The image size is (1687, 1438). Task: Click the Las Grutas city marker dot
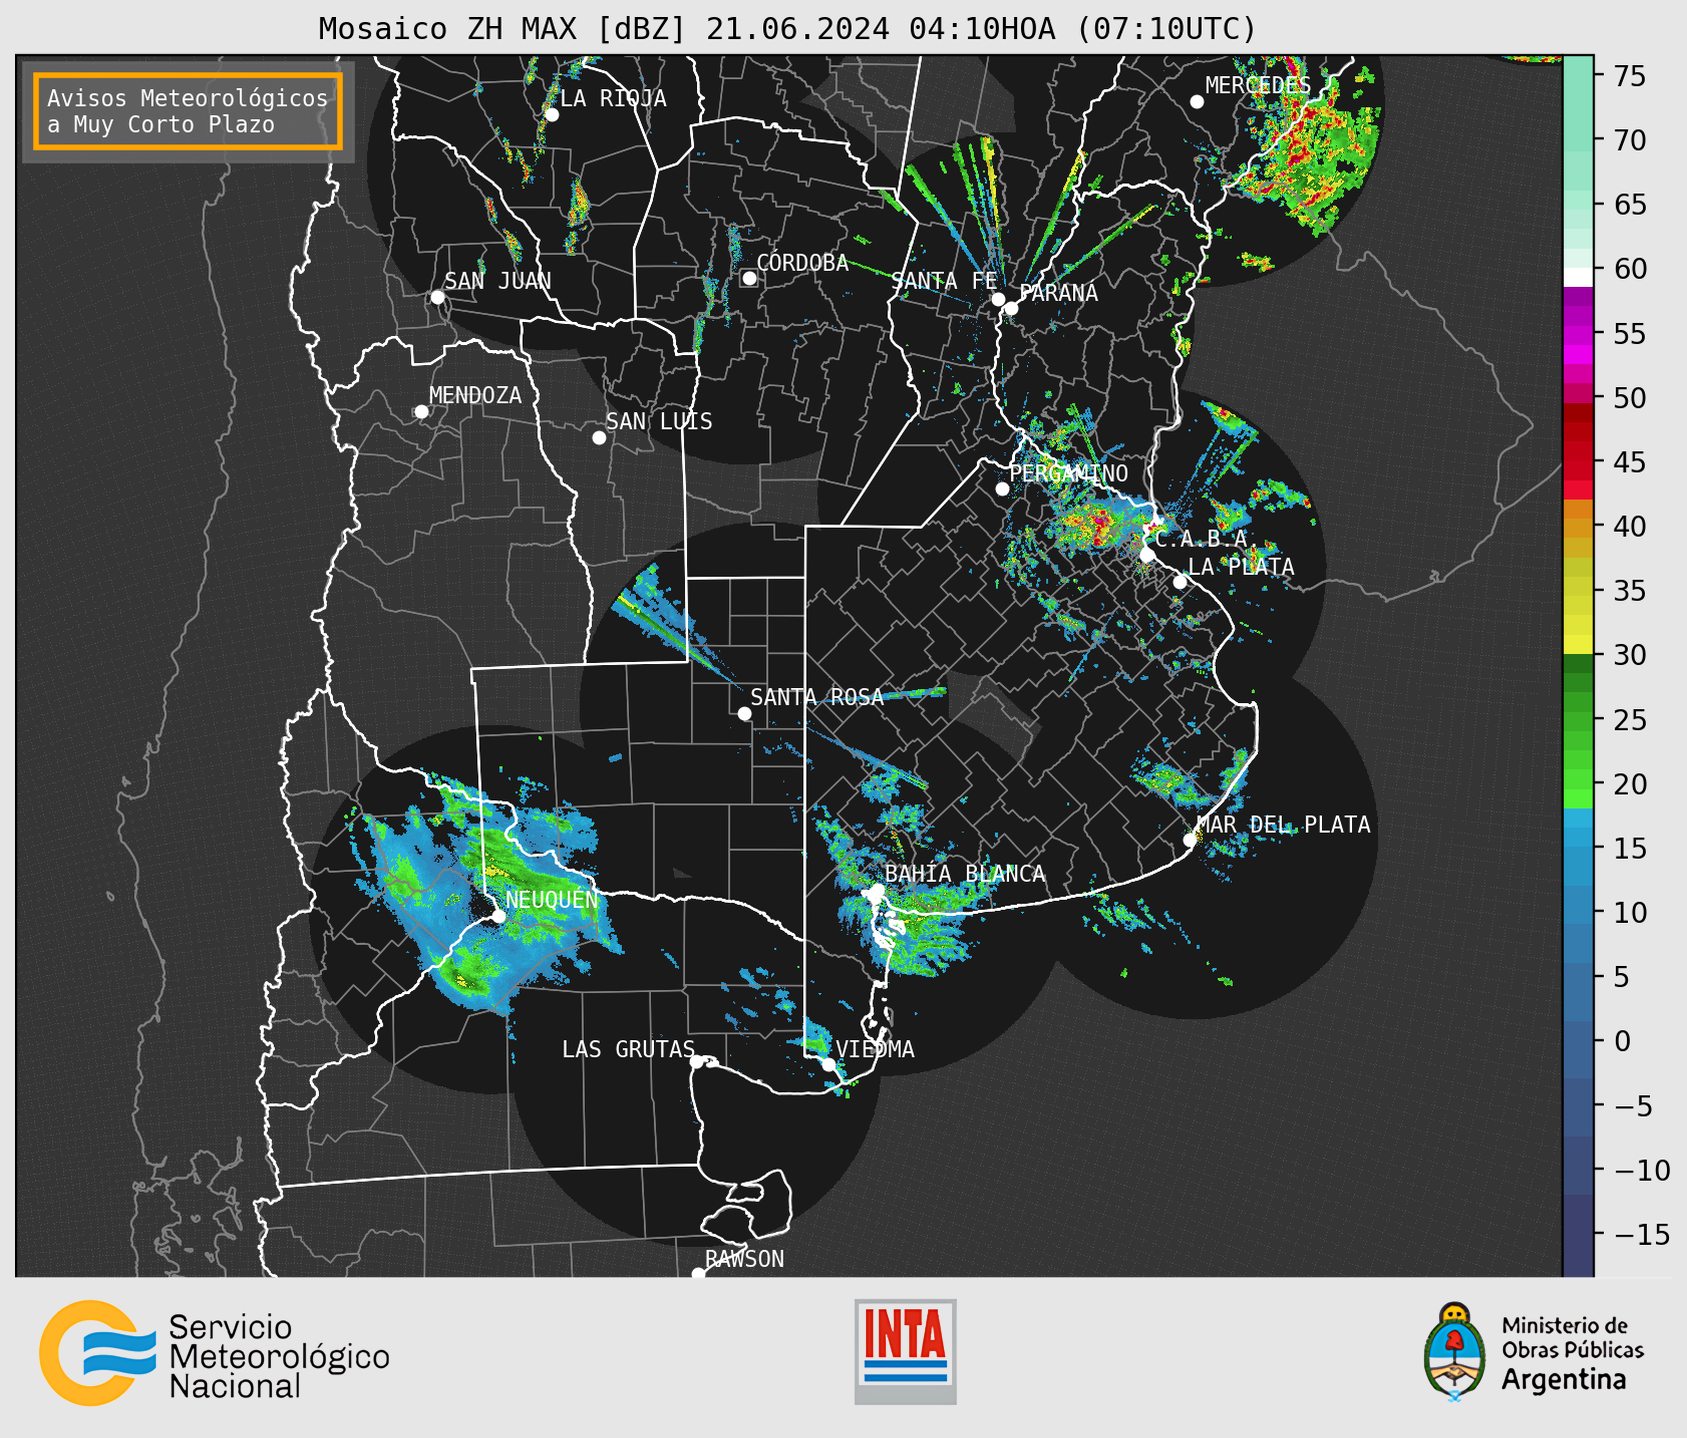(x=697, y=1062)
